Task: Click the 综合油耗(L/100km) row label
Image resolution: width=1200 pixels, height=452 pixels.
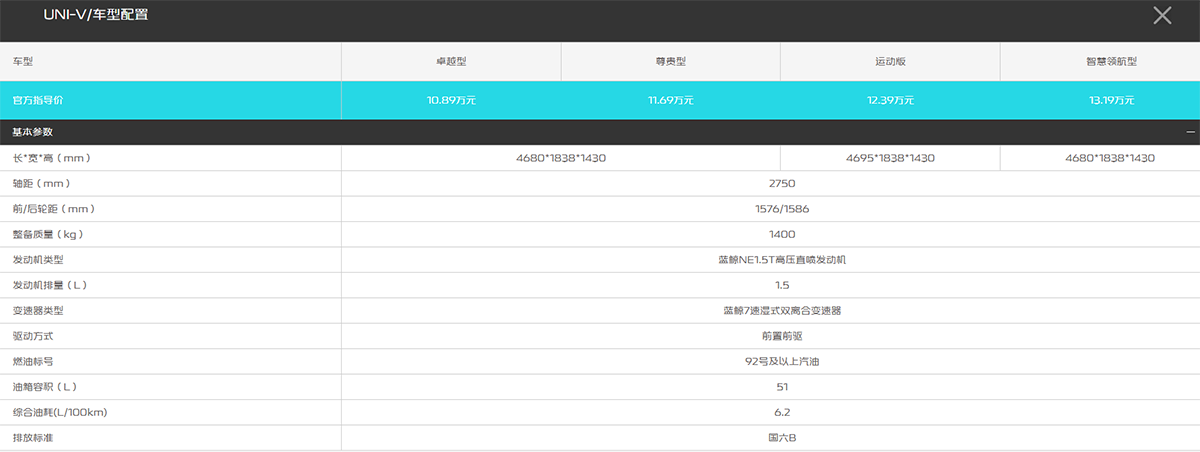Action: [x=59, y=412]
